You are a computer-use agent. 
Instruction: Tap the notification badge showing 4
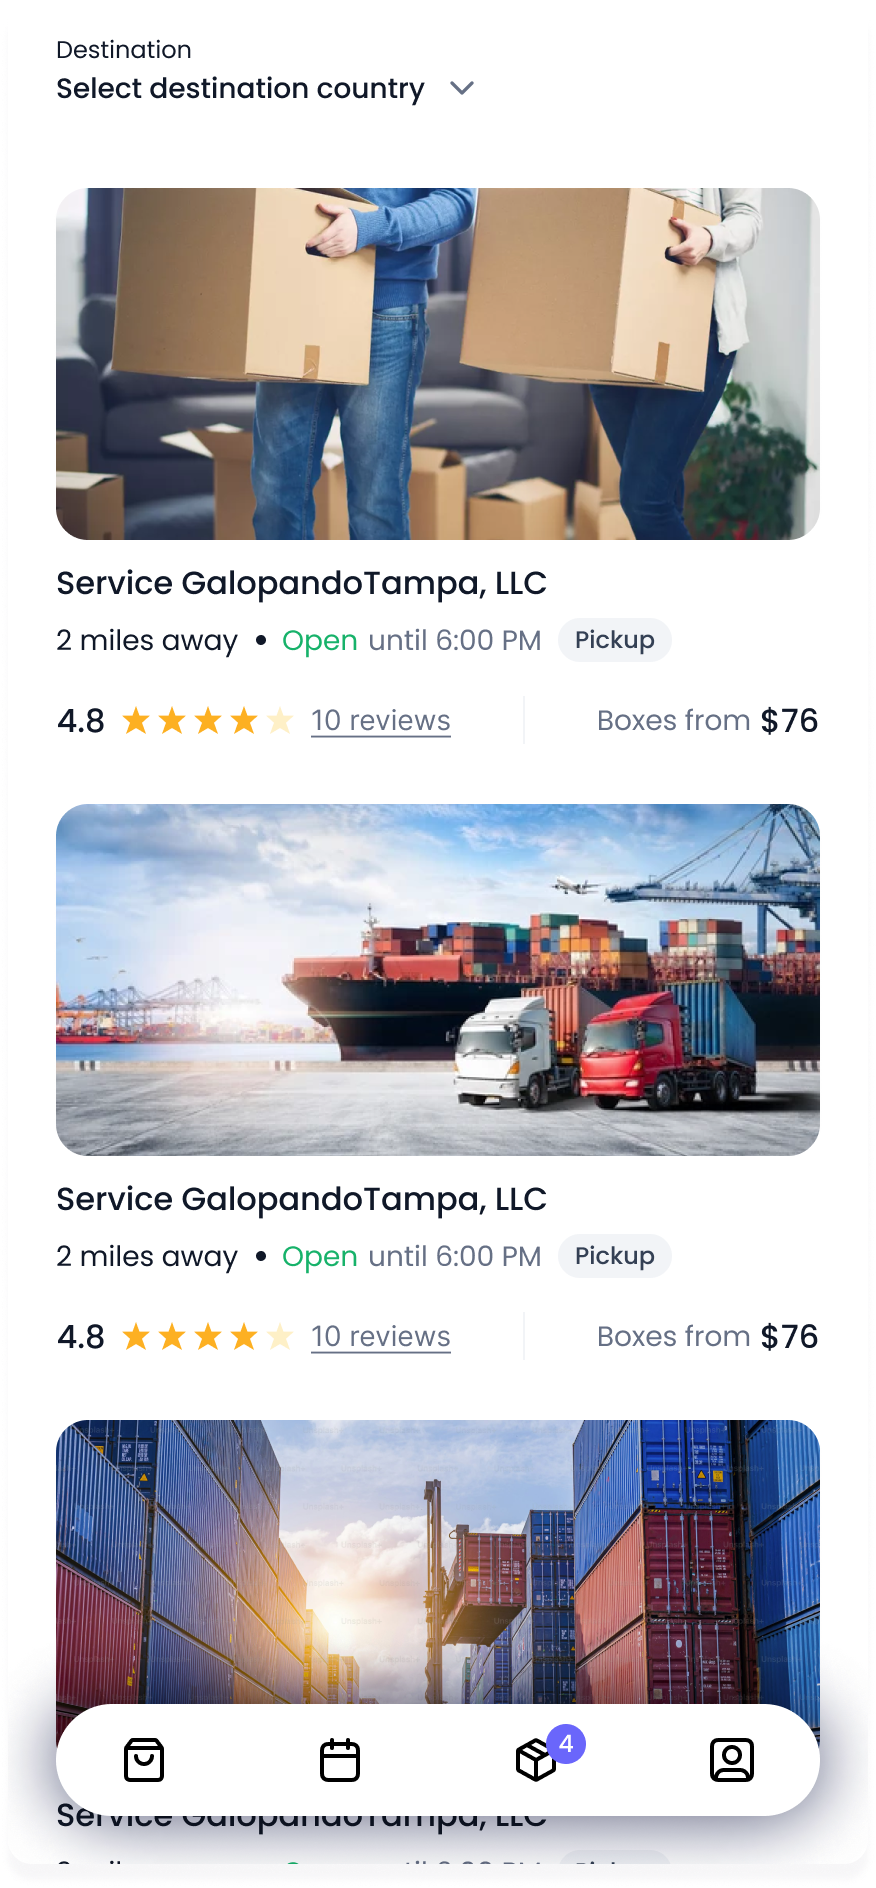(x=566, y=1744)
